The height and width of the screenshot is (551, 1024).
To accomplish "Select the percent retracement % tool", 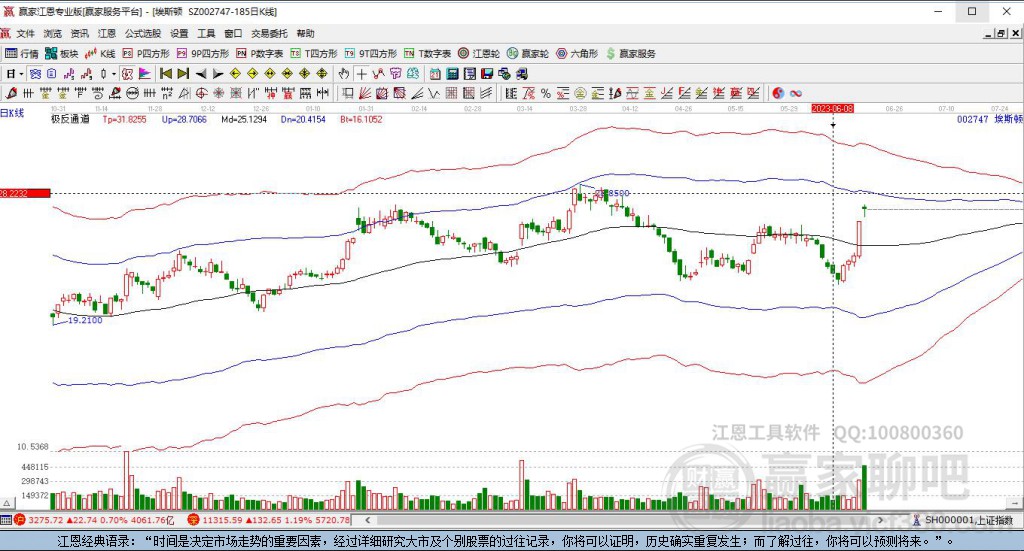I will click(x=546, y=93).
